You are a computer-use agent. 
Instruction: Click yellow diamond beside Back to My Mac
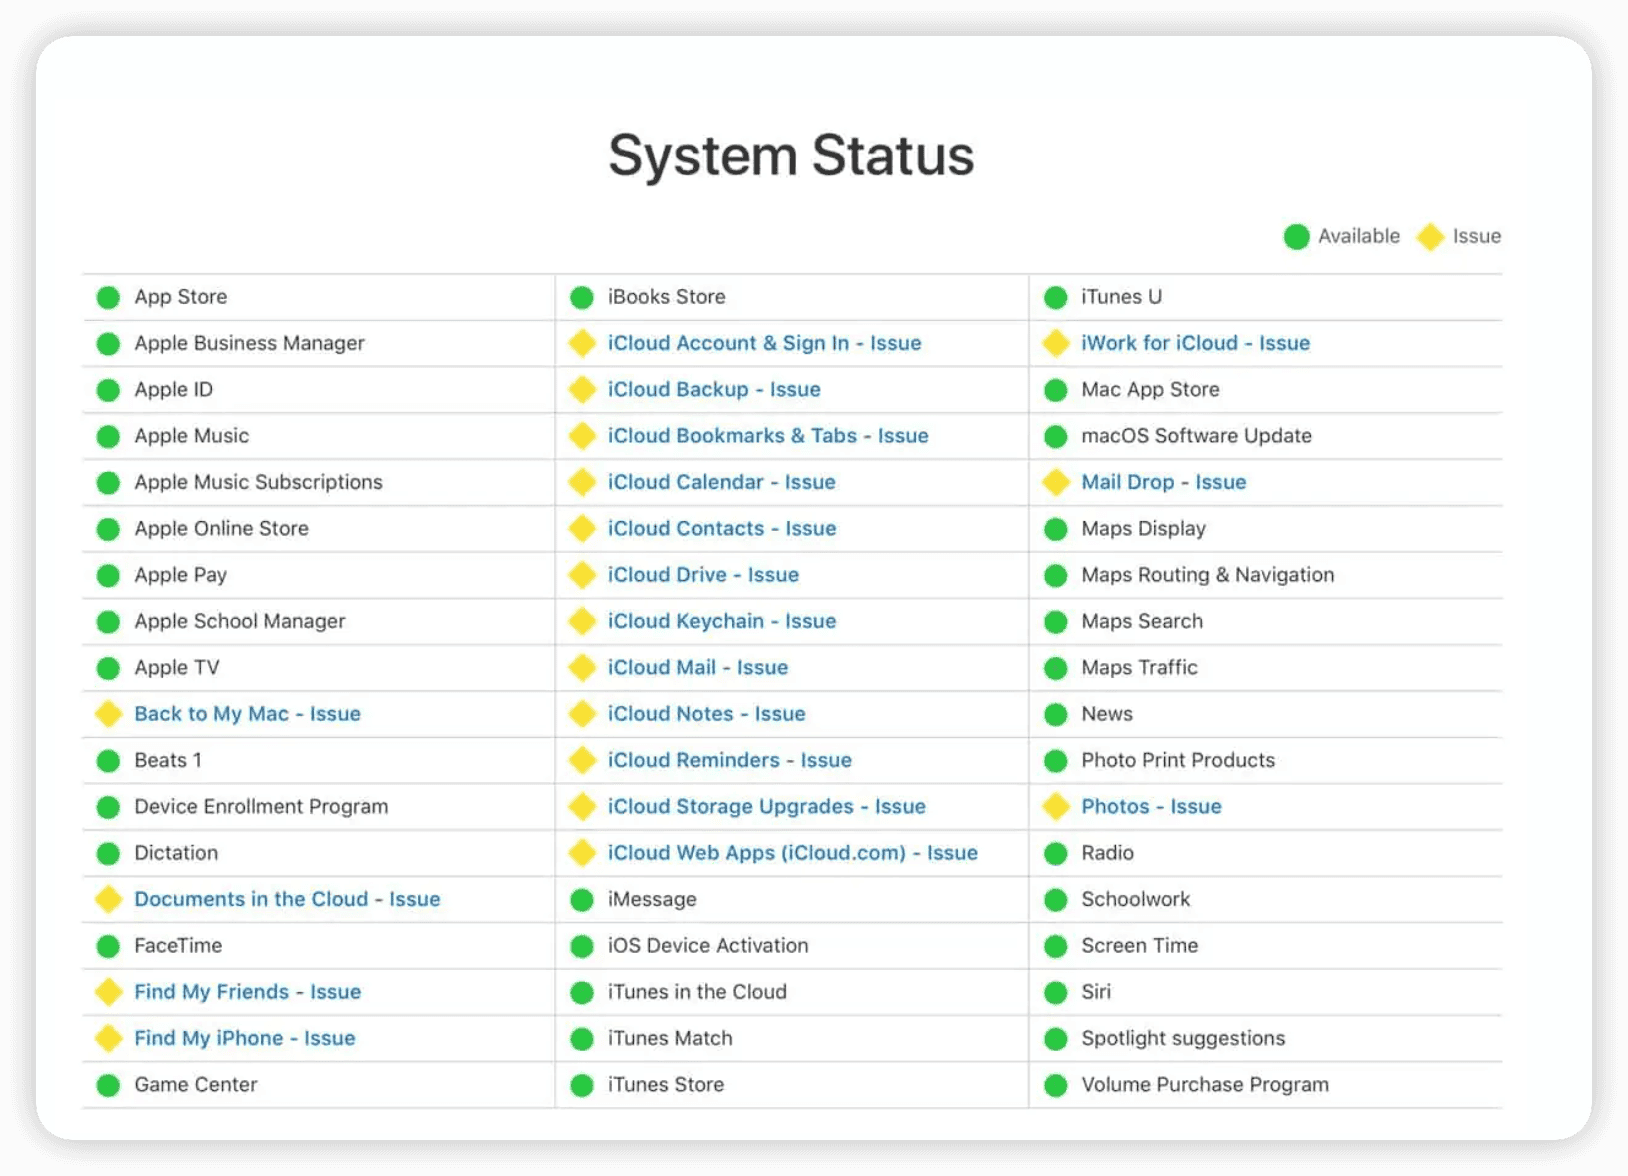pos(108,714)
